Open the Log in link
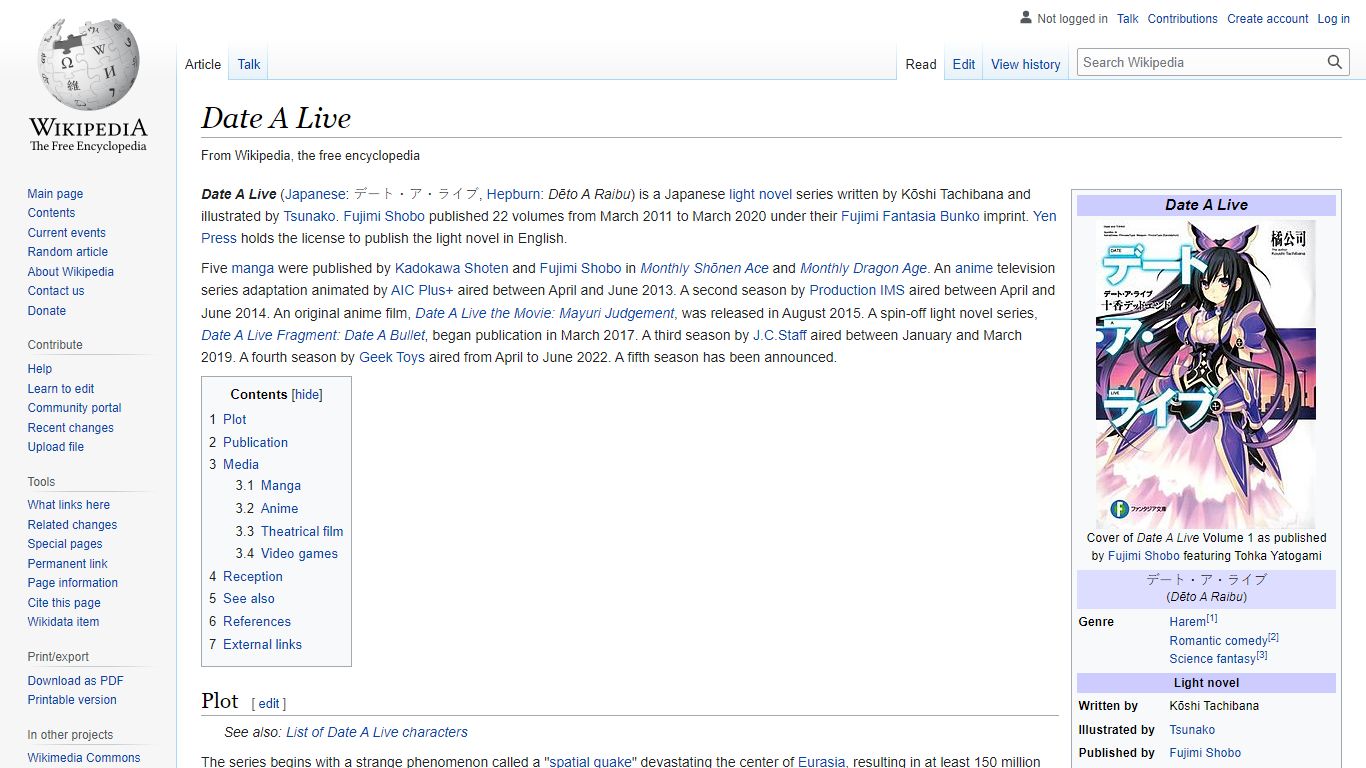 [x=1333, y=18]
